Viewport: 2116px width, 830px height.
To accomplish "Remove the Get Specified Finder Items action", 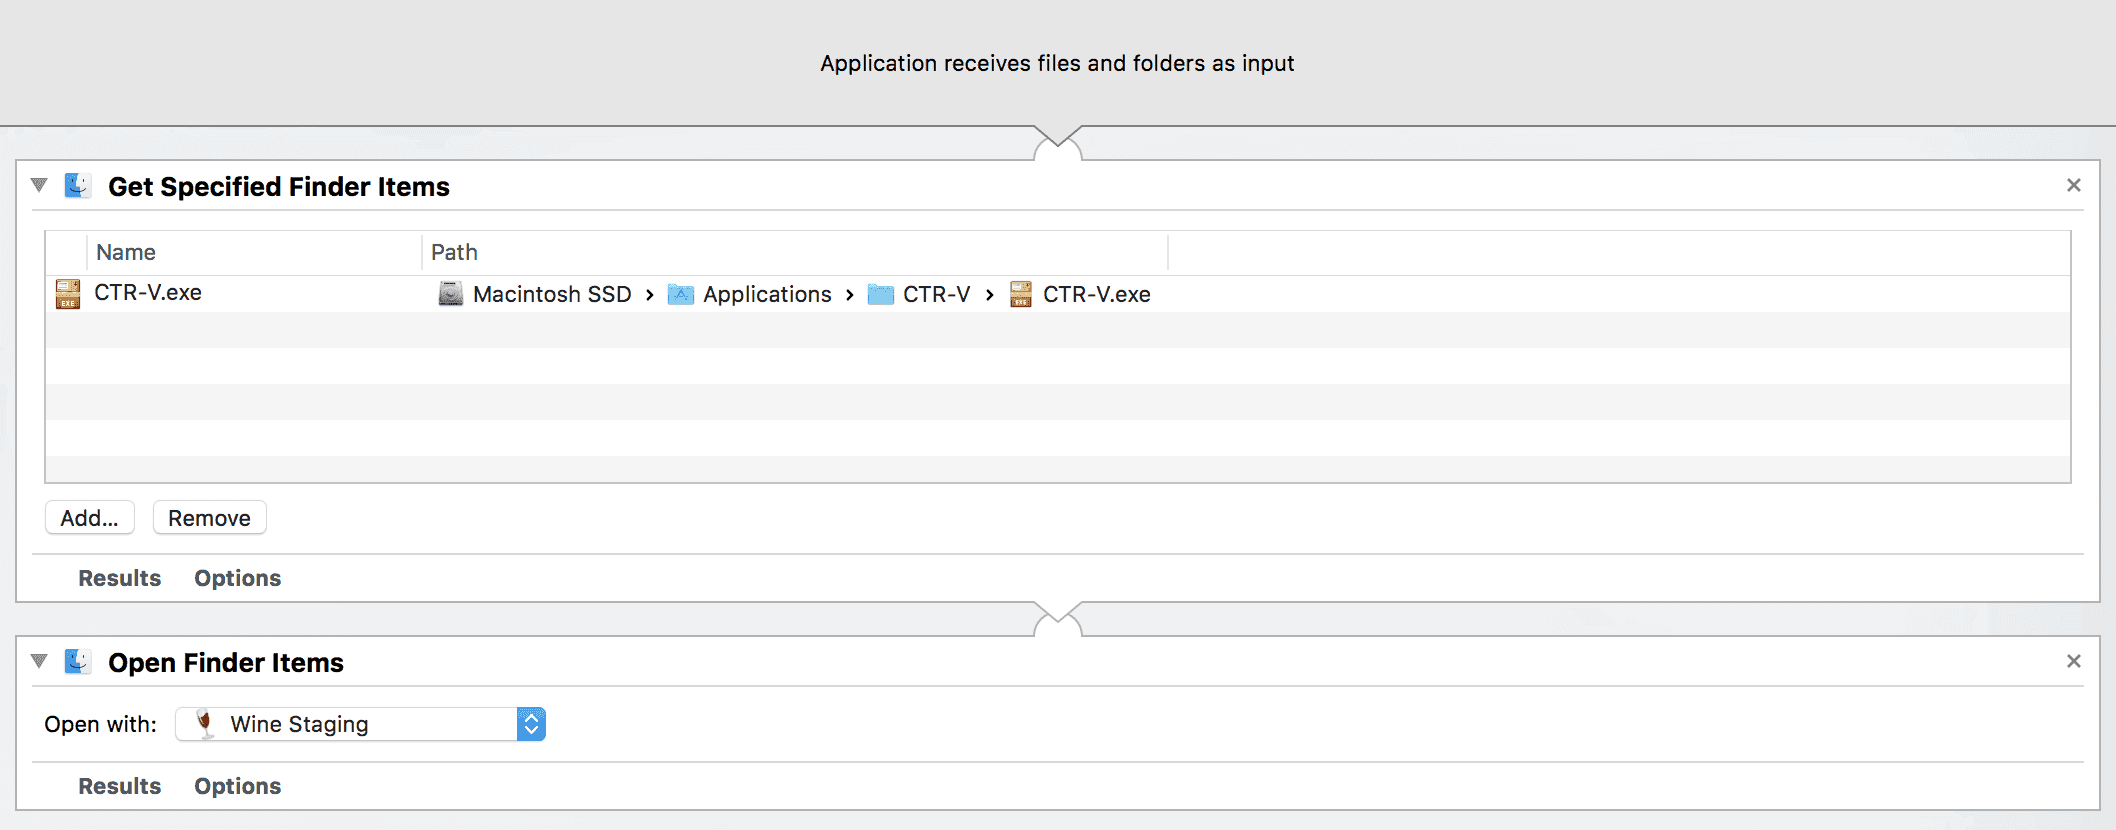I will coord(2074,185).
